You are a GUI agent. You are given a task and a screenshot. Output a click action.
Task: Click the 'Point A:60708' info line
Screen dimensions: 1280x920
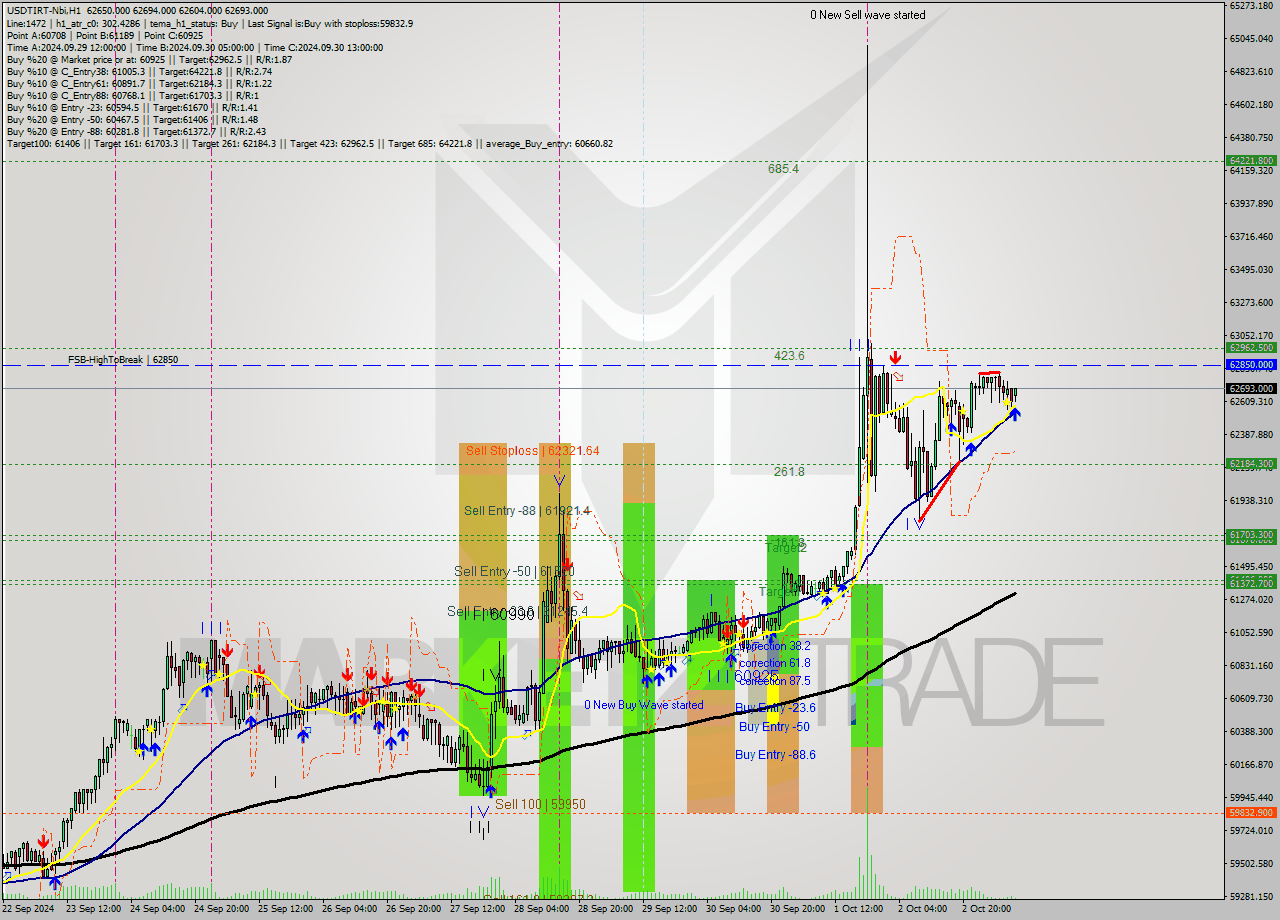tap(104, 35)
